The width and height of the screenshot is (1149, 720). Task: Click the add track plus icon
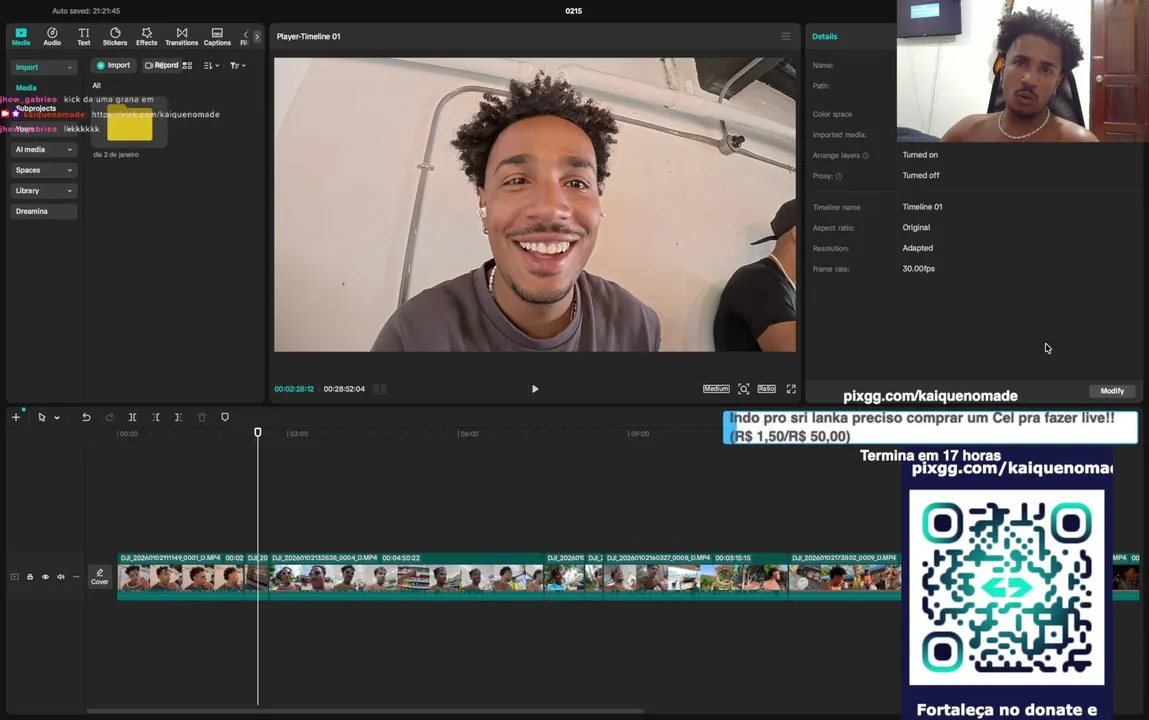tap(15, 417)
